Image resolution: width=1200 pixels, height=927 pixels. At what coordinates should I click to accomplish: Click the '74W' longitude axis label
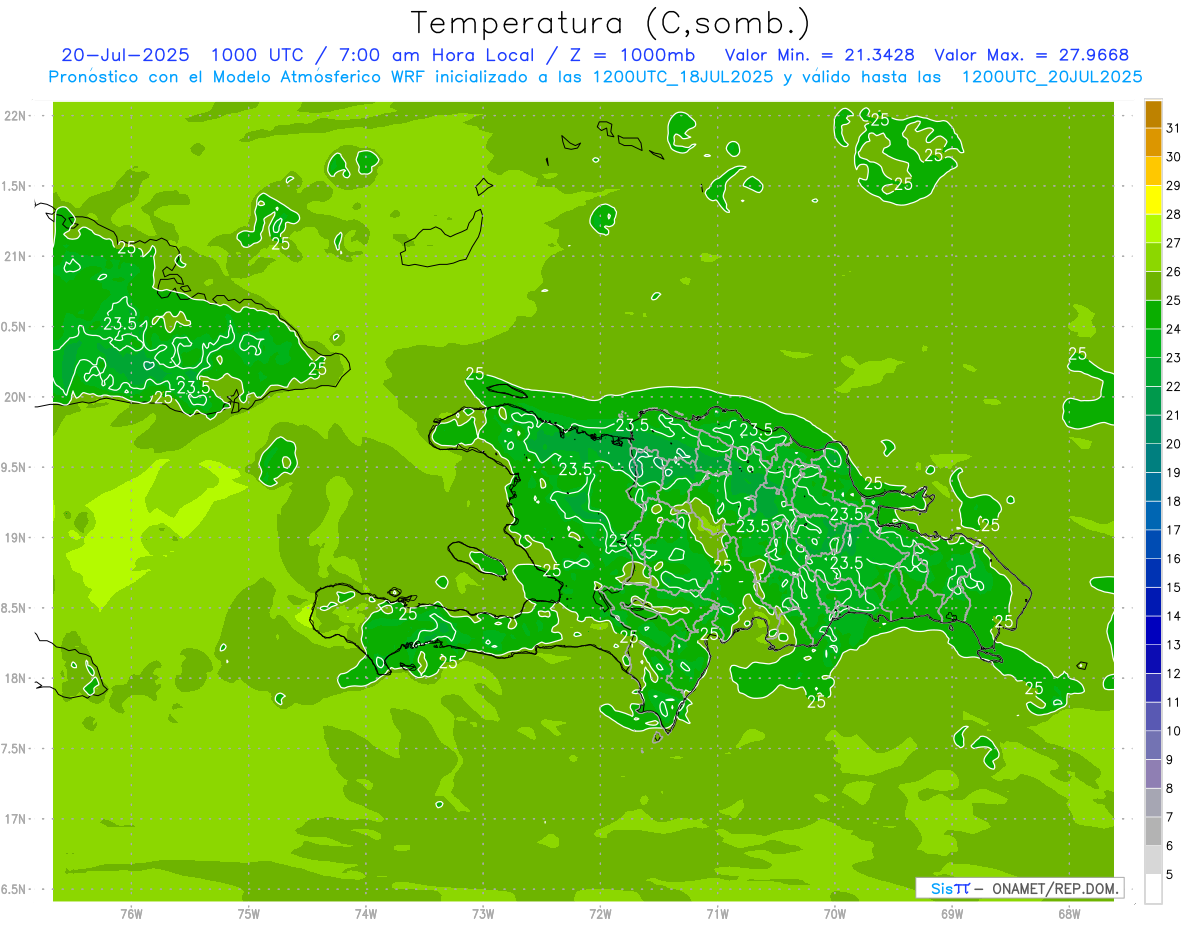tap(366, 913)
